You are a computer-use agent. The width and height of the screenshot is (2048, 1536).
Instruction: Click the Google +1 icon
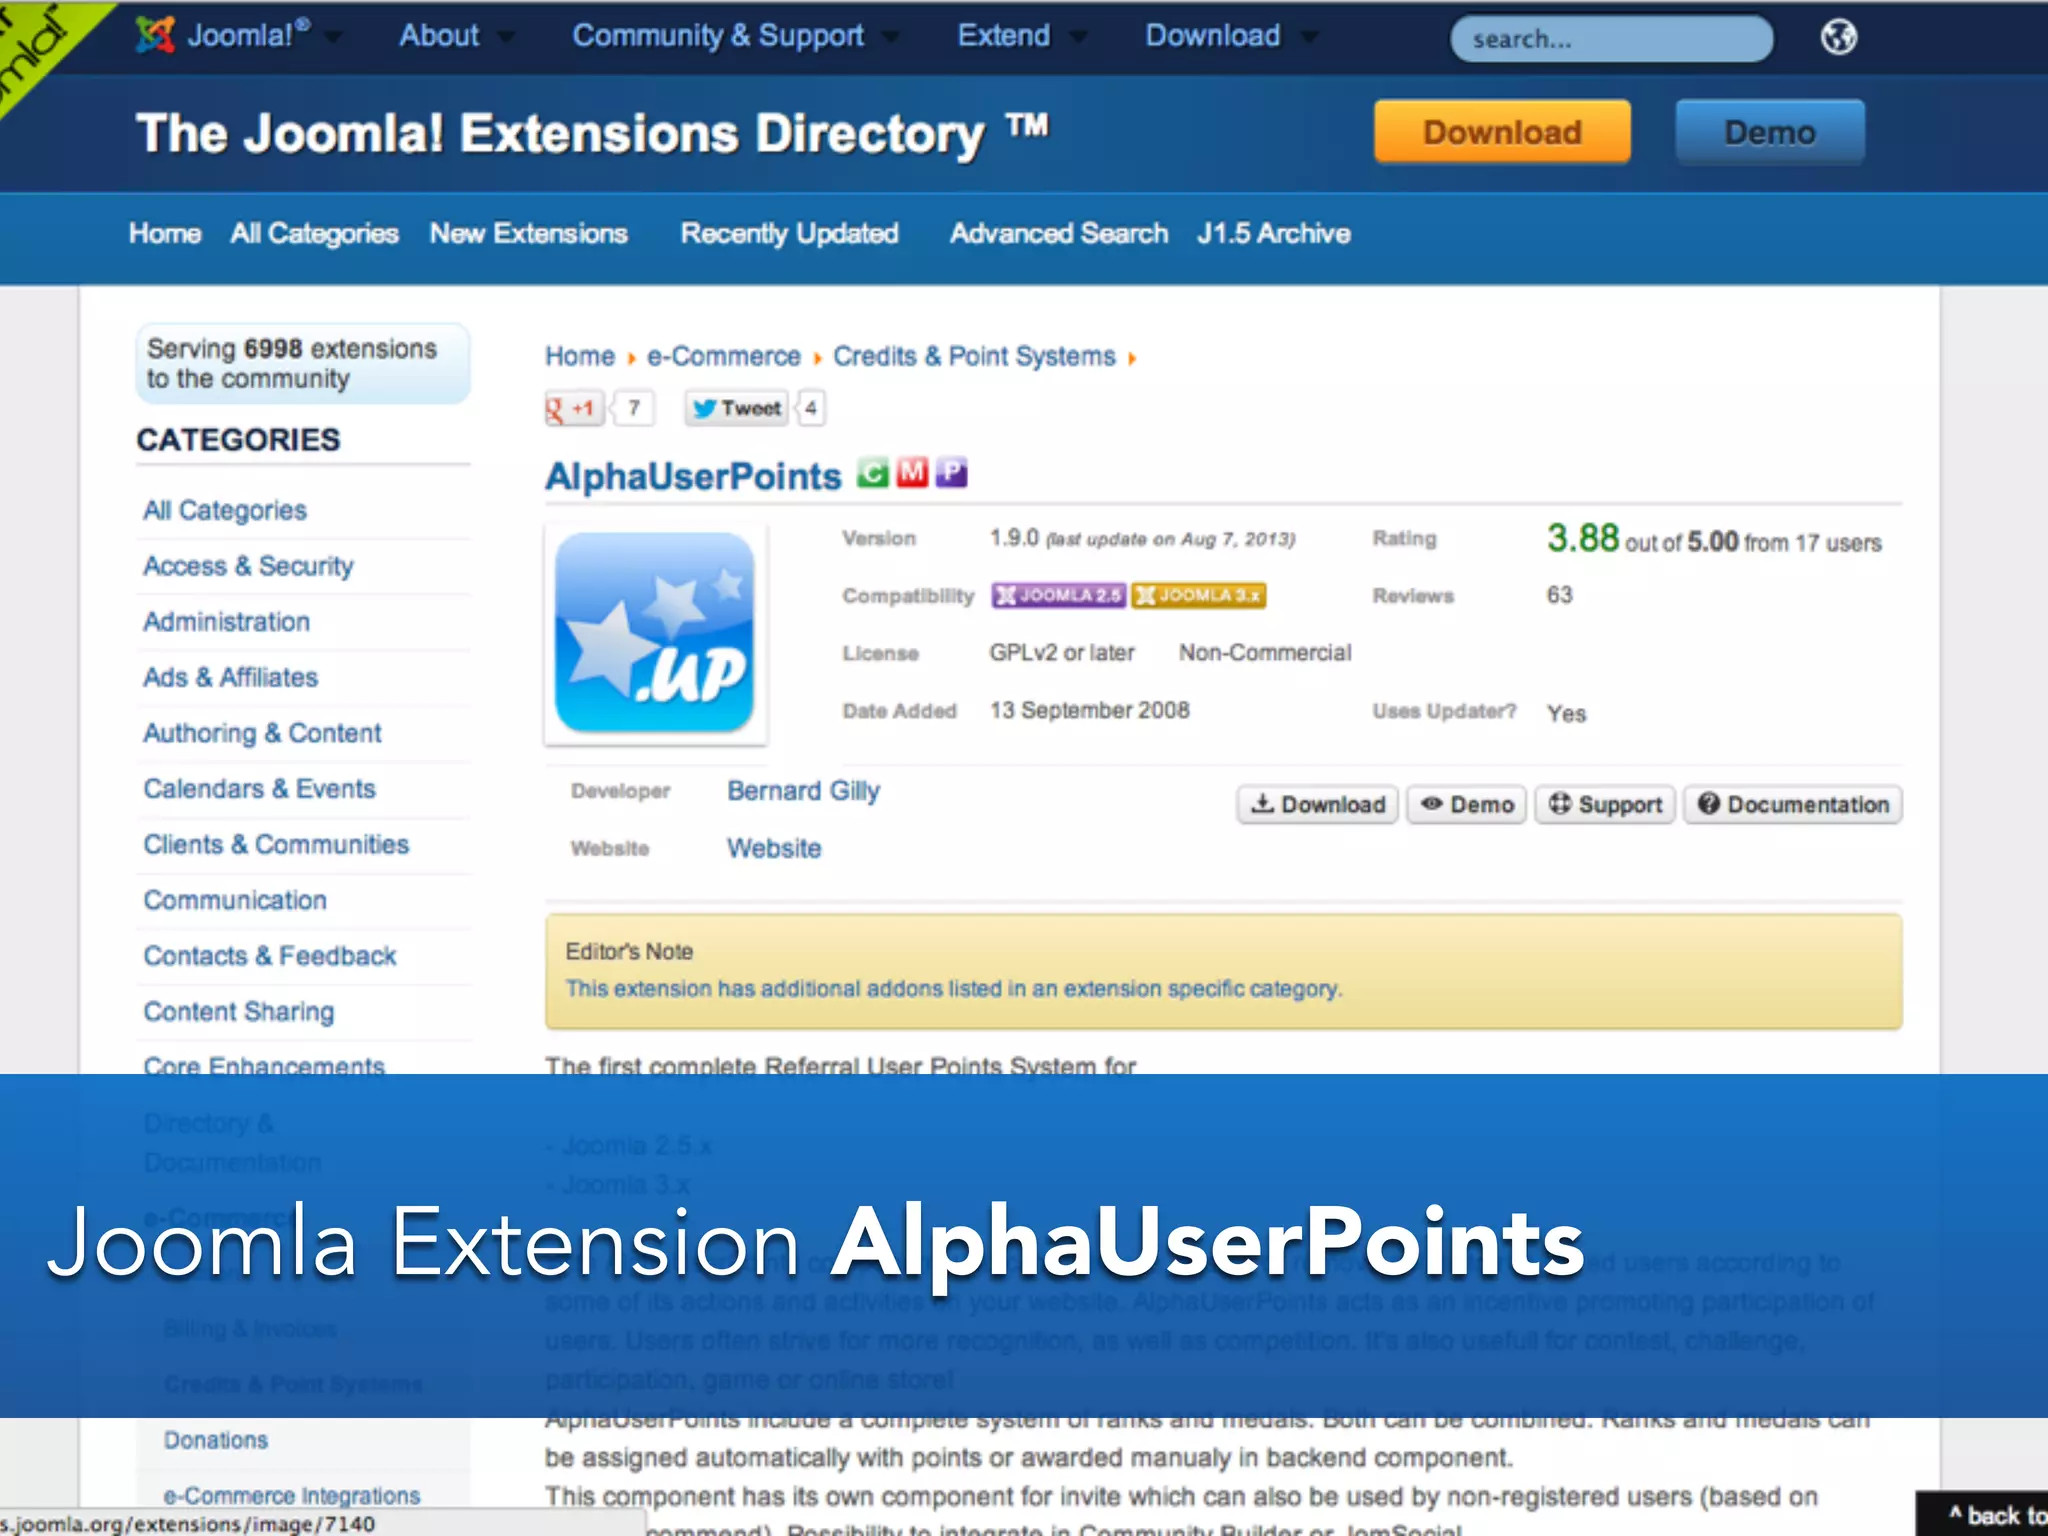click(x=573, y=408)
